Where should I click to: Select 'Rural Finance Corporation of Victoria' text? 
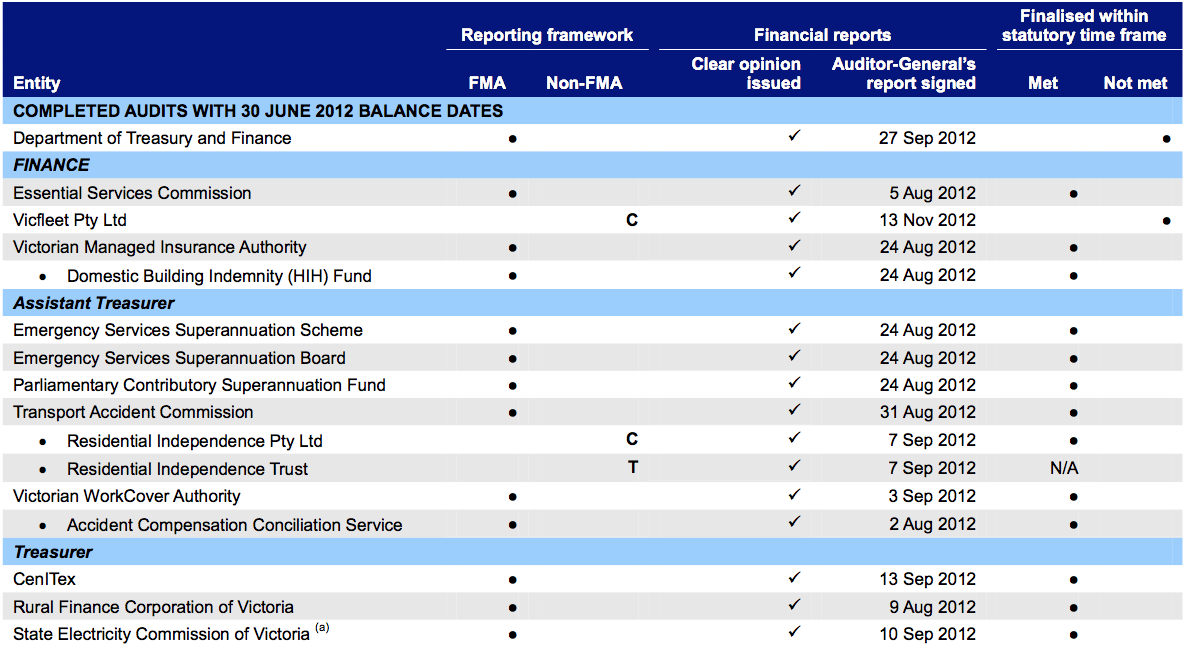pos(153,607)
